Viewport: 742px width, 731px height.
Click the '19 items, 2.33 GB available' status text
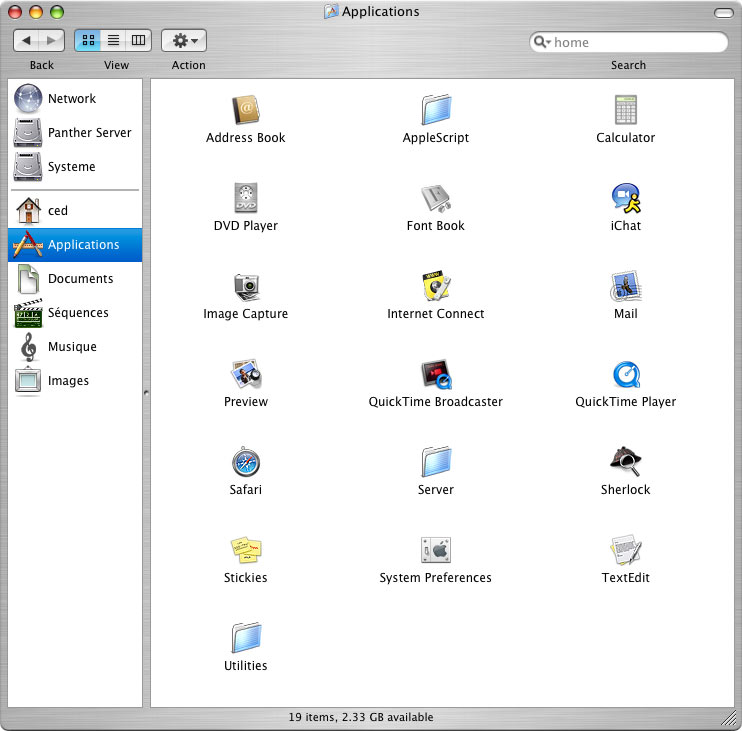[361, 717]
